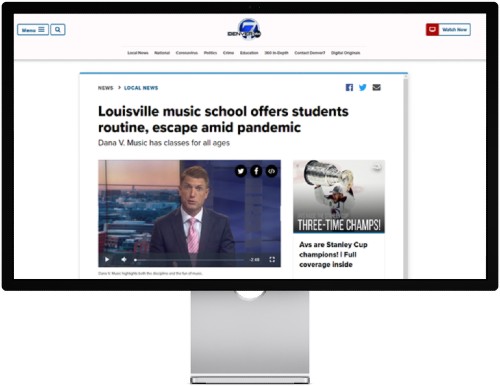This screenshot has height=386, width=500.
Task: Click Facebook icon on video overlay
Action: tap(256, 171)
